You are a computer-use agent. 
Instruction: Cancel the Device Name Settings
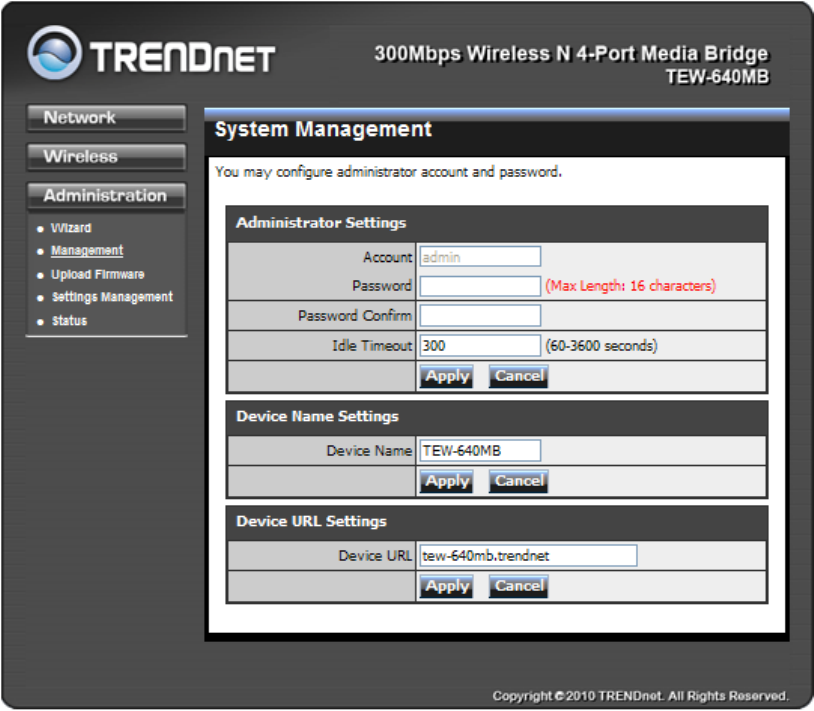click(519, 481)
